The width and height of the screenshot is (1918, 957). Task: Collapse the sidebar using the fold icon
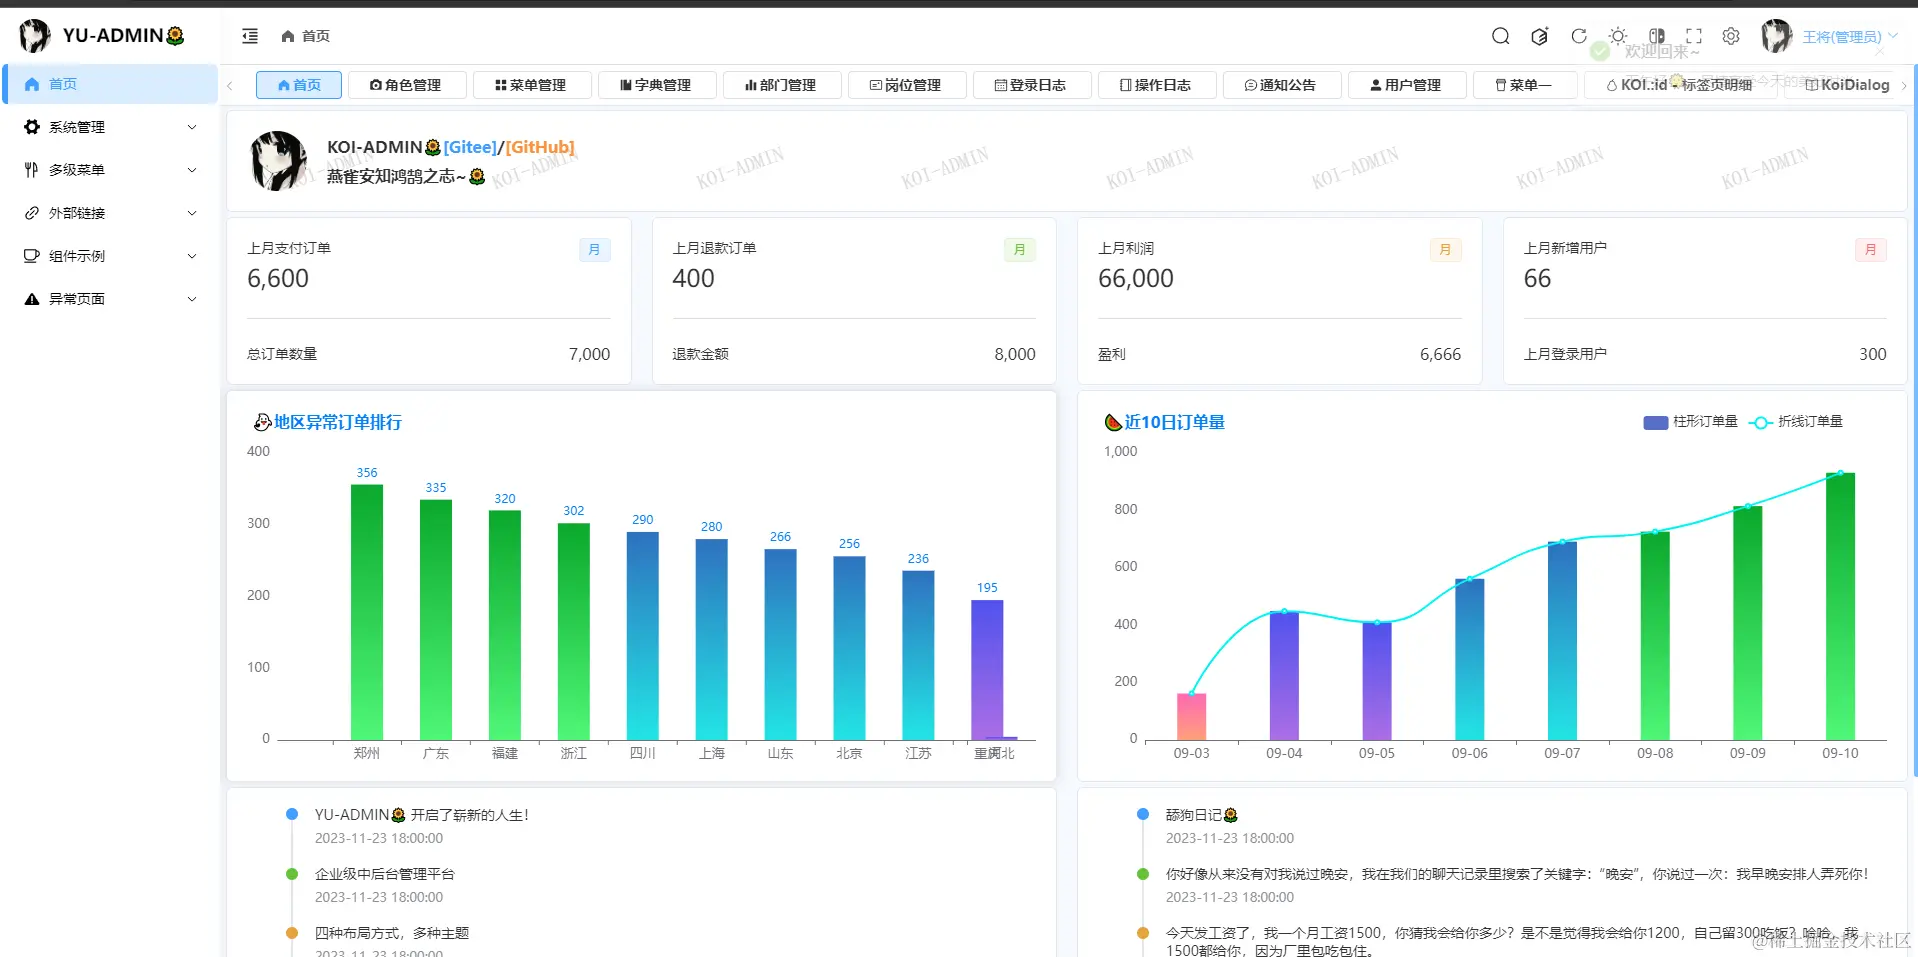(x=250, y=36)
